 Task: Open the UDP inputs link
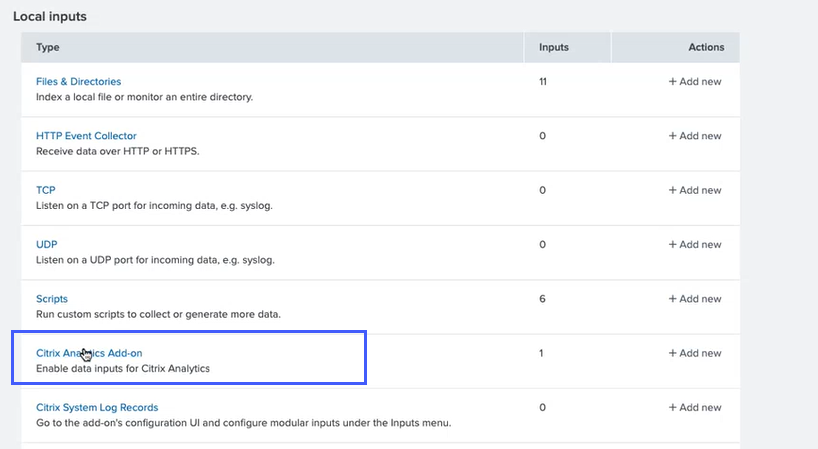click(x=47, y=244)
